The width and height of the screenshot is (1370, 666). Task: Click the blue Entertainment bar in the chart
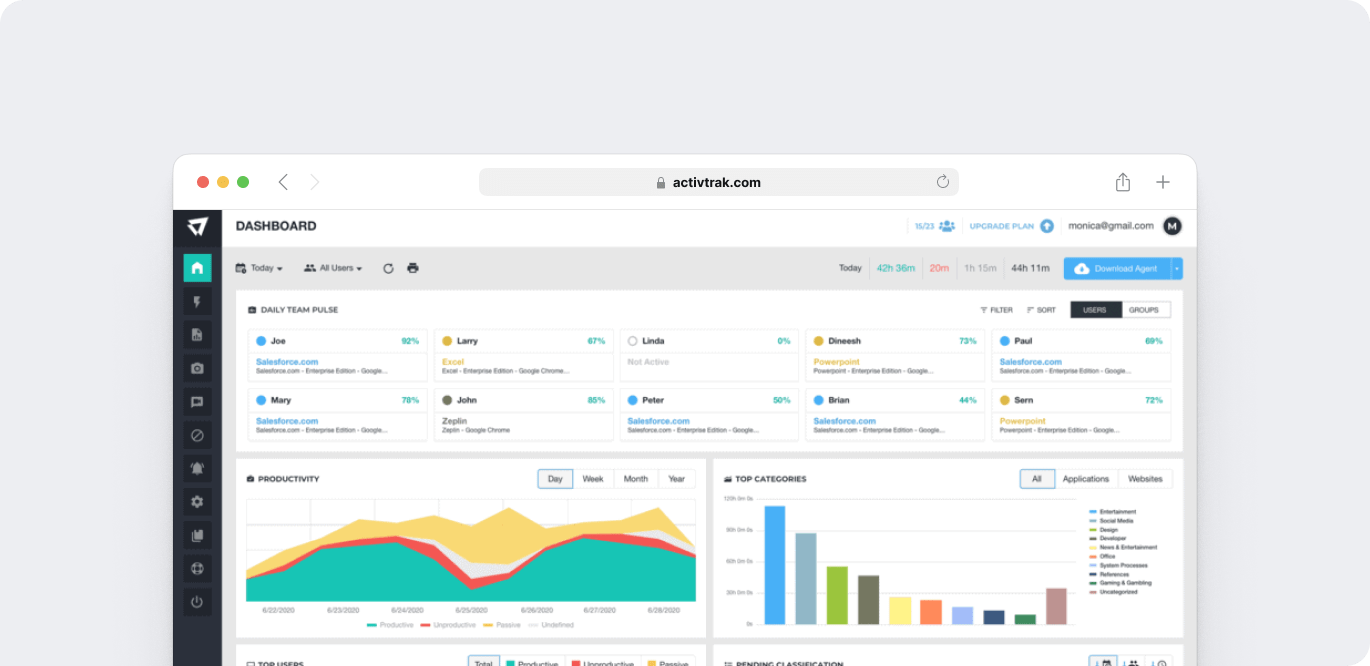[775, 565]
